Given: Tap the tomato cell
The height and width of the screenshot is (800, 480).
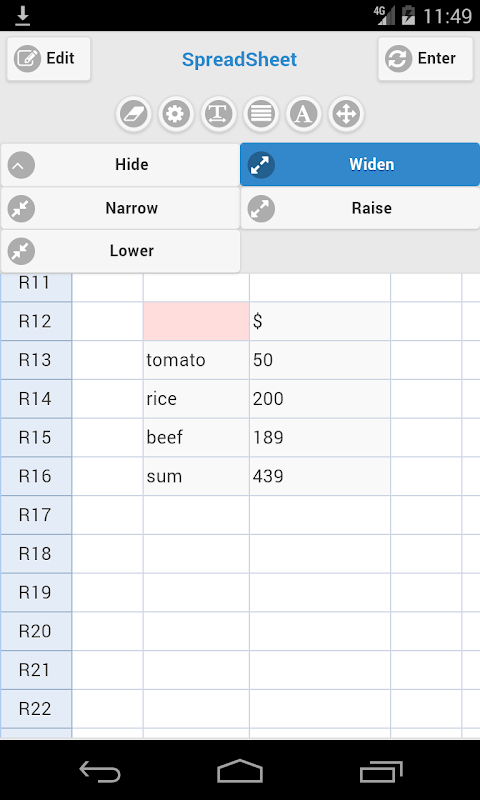Looking at the screenshot, I should point(196,360).
